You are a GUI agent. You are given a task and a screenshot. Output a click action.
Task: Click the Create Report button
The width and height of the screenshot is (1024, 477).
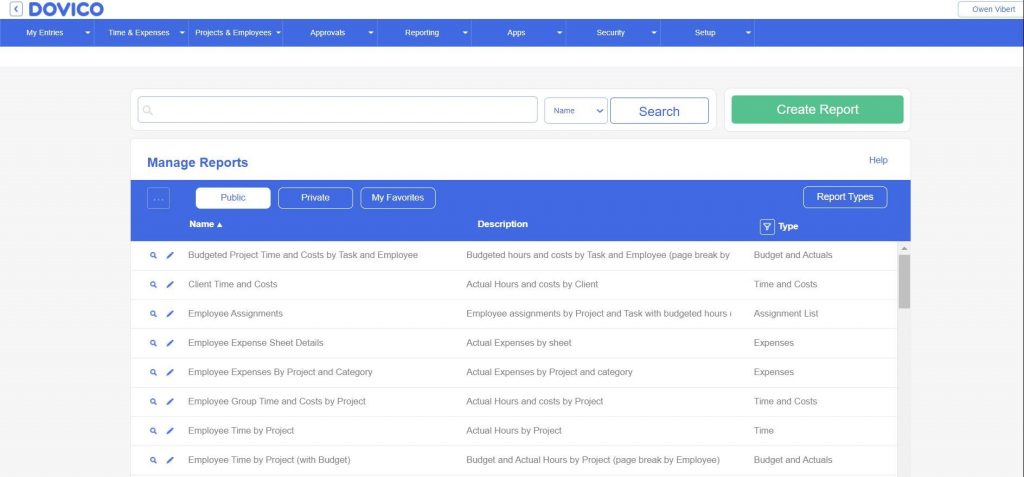coord(817,109)
